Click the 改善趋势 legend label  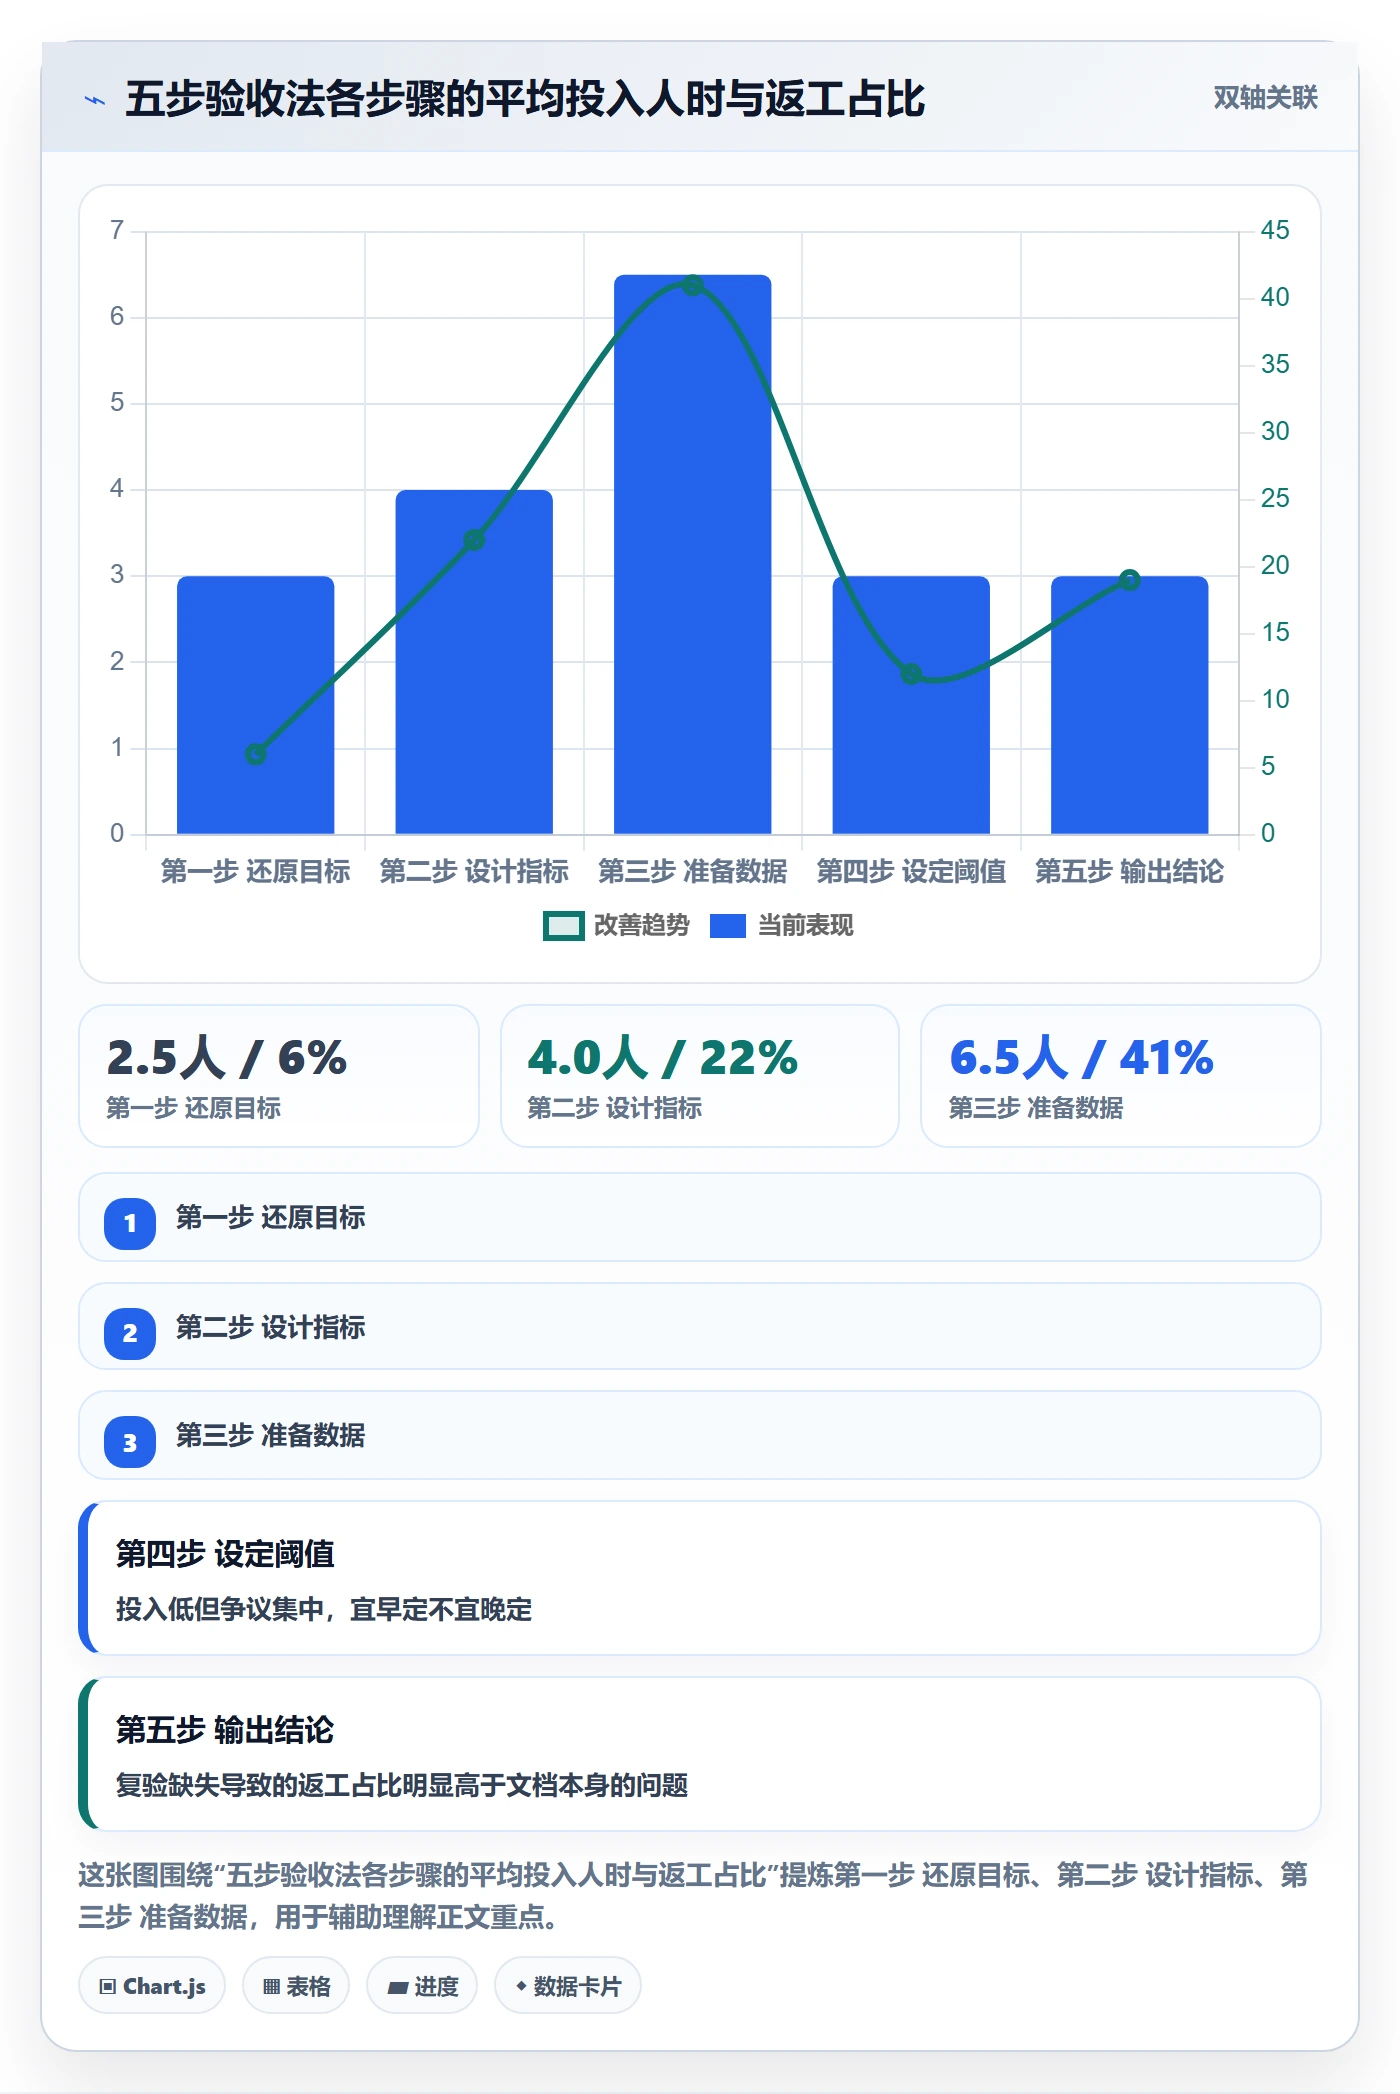coord(642,926)
